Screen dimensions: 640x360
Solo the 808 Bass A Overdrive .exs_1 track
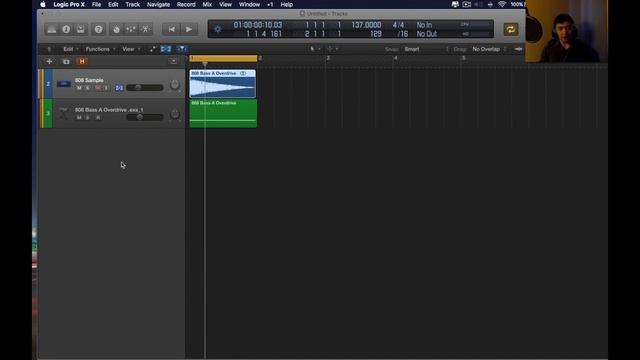coord(88,118)
